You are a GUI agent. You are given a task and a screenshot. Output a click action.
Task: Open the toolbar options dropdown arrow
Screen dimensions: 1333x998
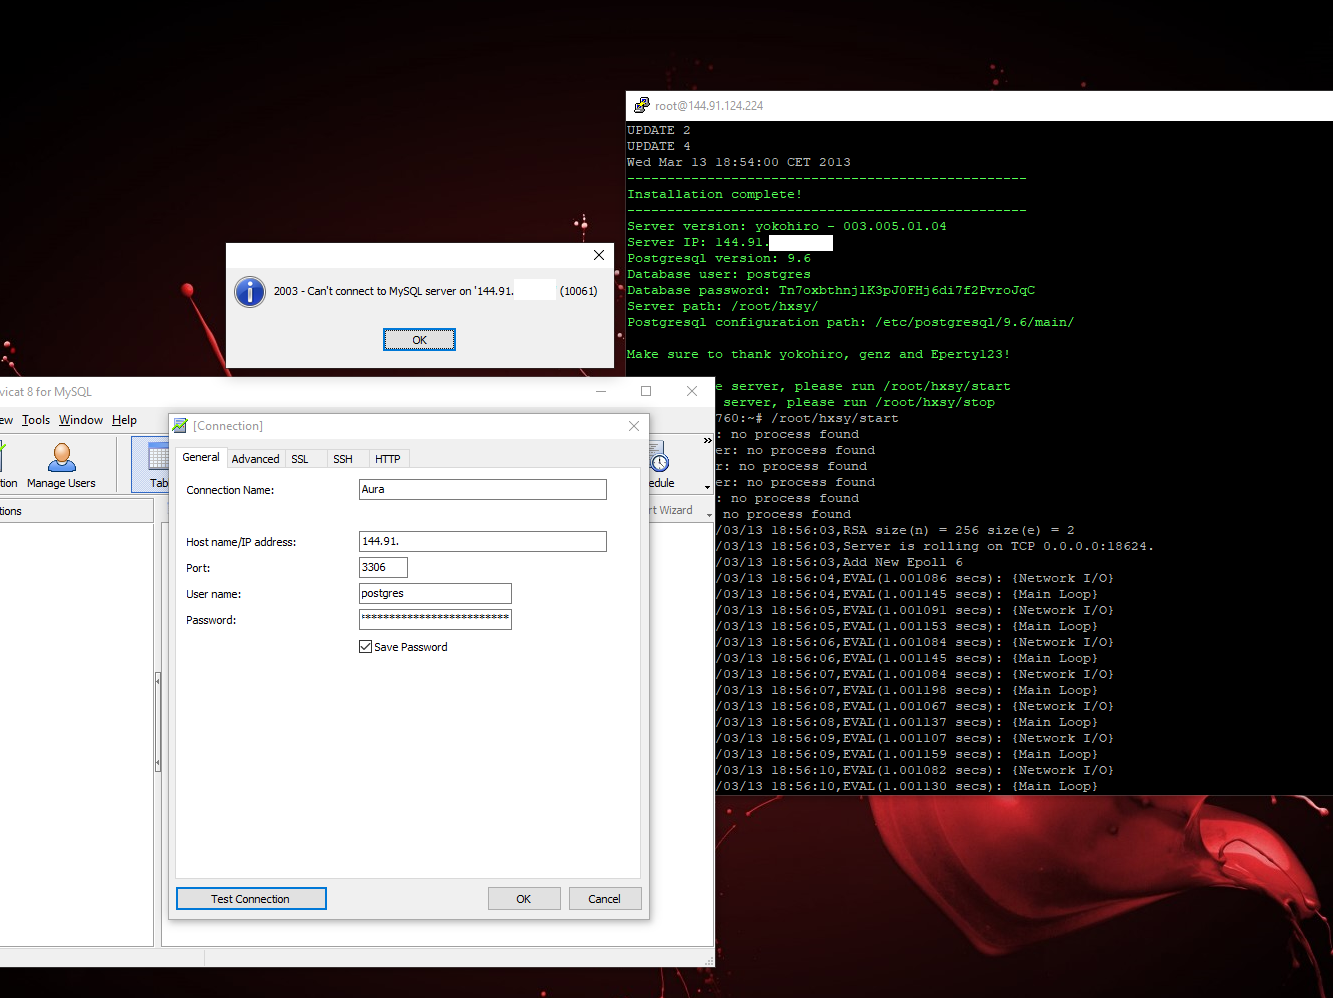pos(708,488)
